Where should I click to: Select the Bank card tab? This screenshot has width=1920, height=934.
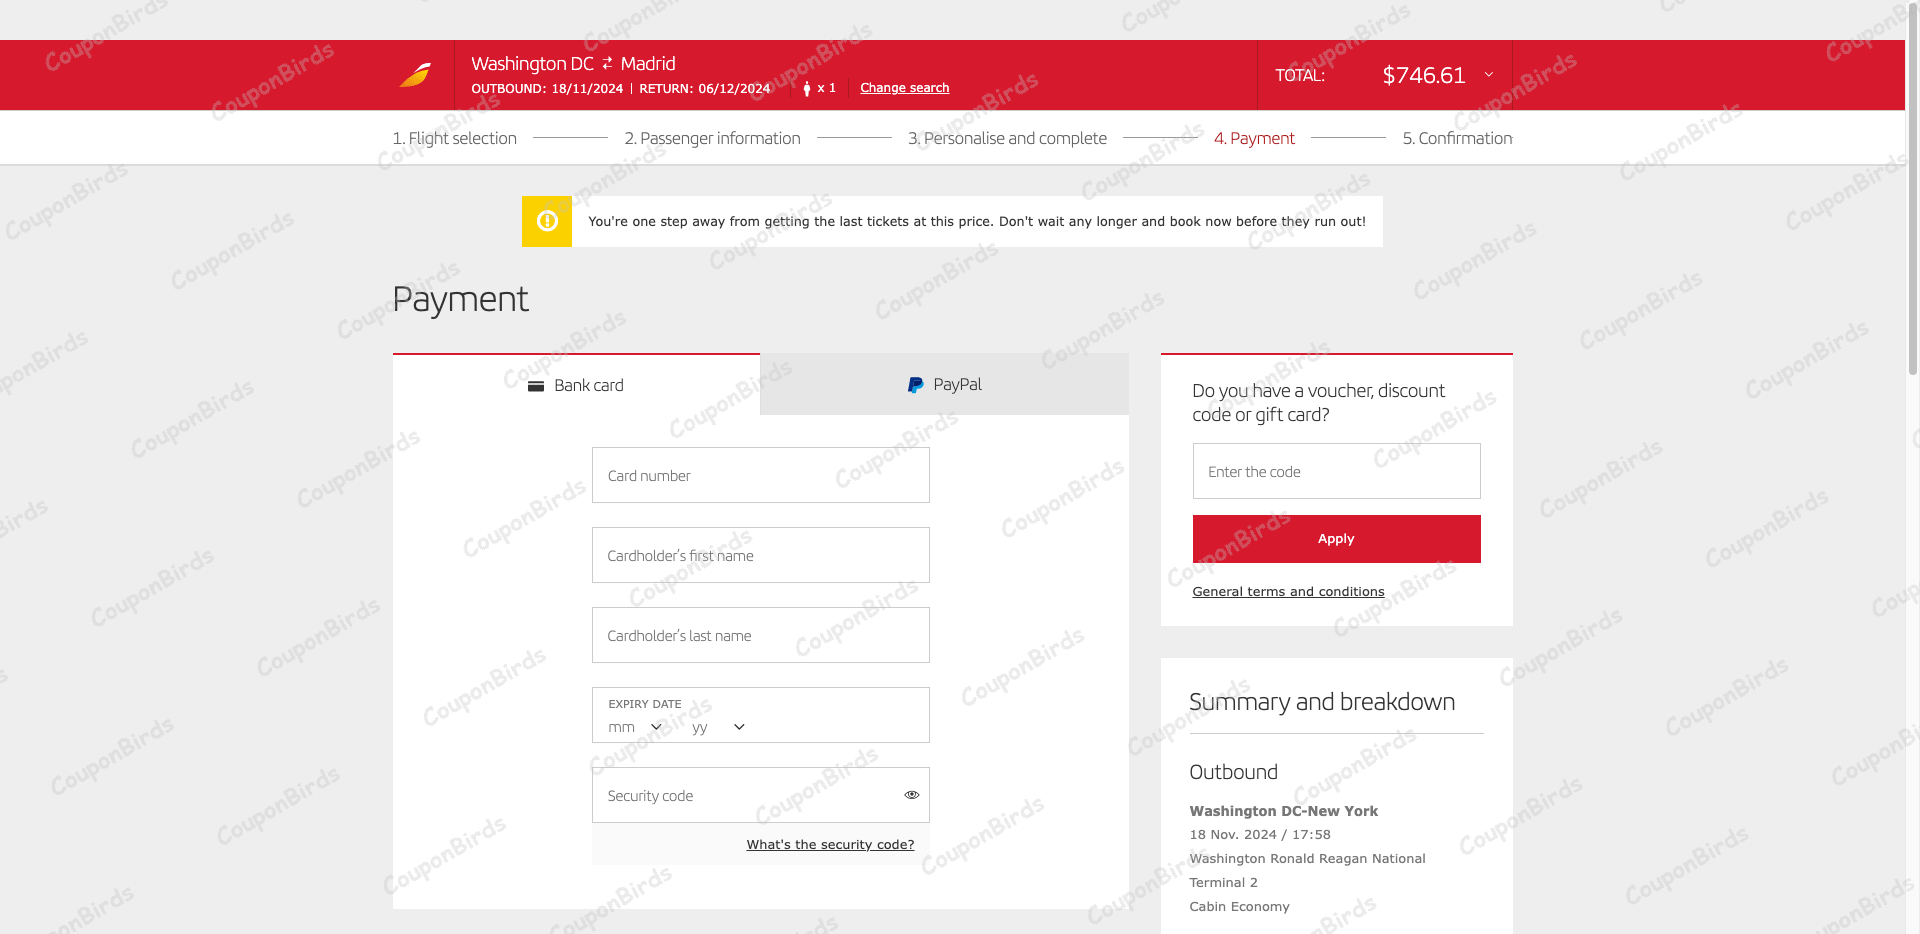576,385
